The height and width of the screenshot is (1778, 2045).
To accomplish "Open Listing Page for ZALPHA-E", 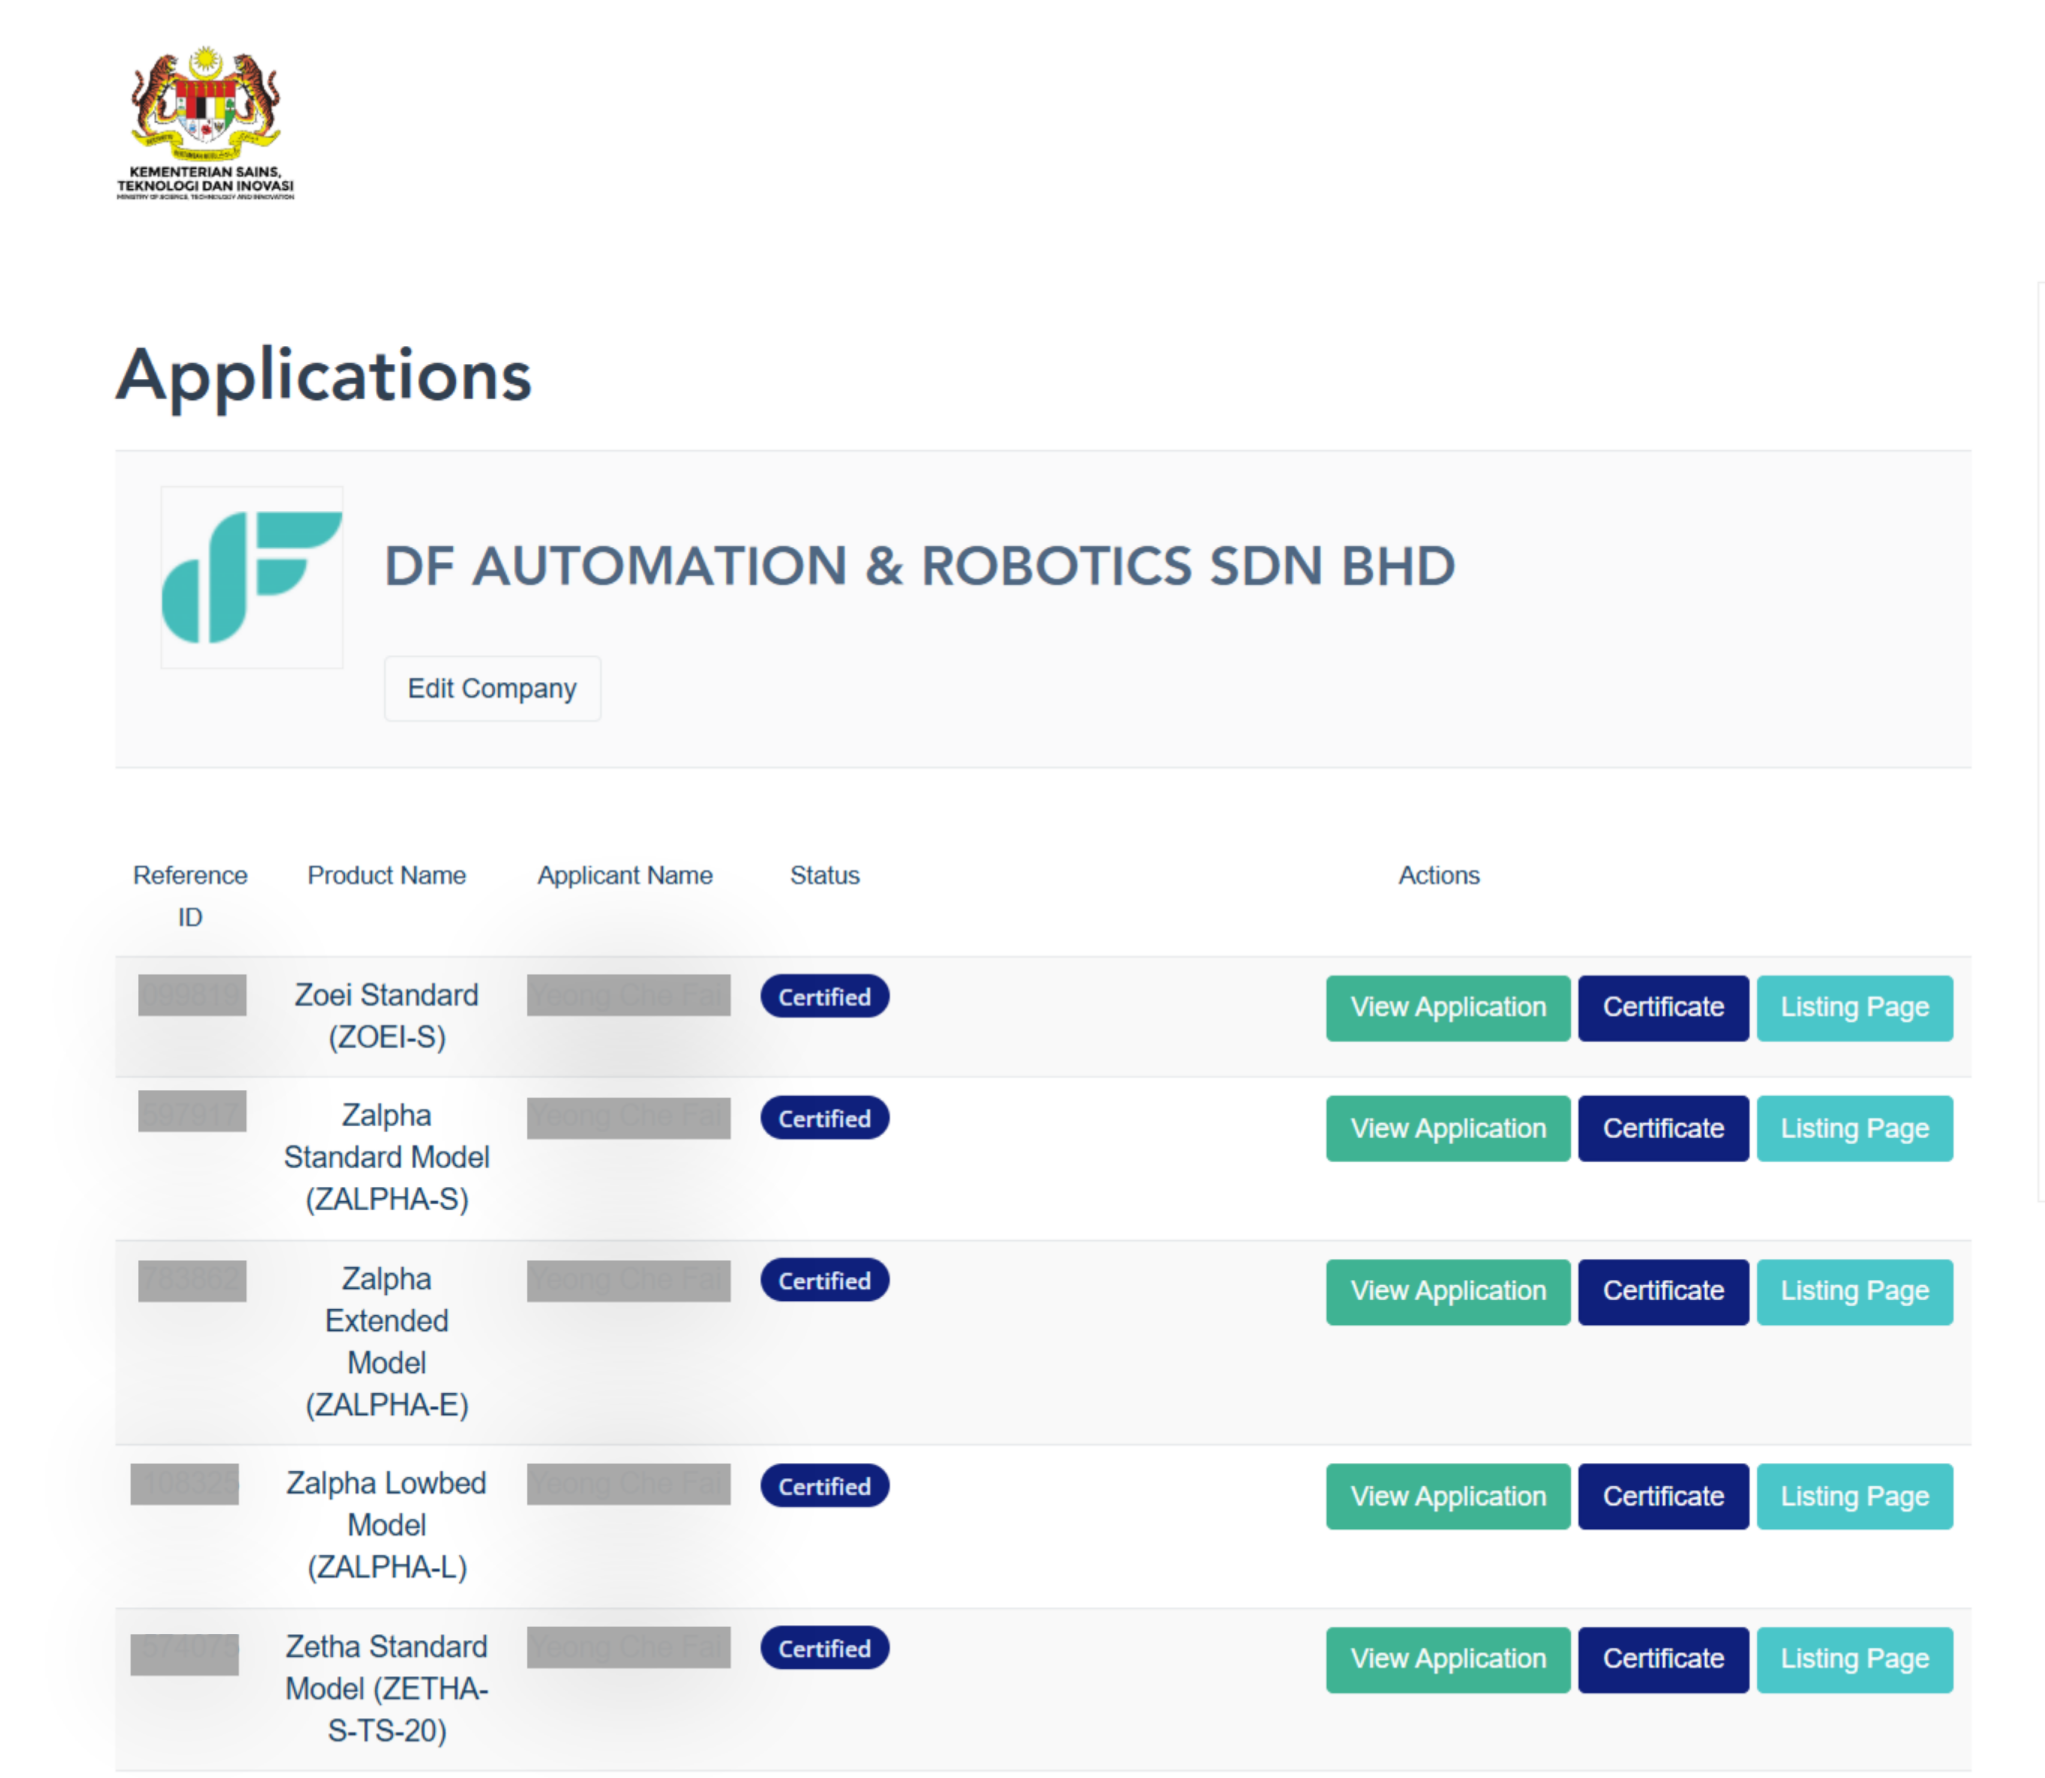I will 1853,1291.
